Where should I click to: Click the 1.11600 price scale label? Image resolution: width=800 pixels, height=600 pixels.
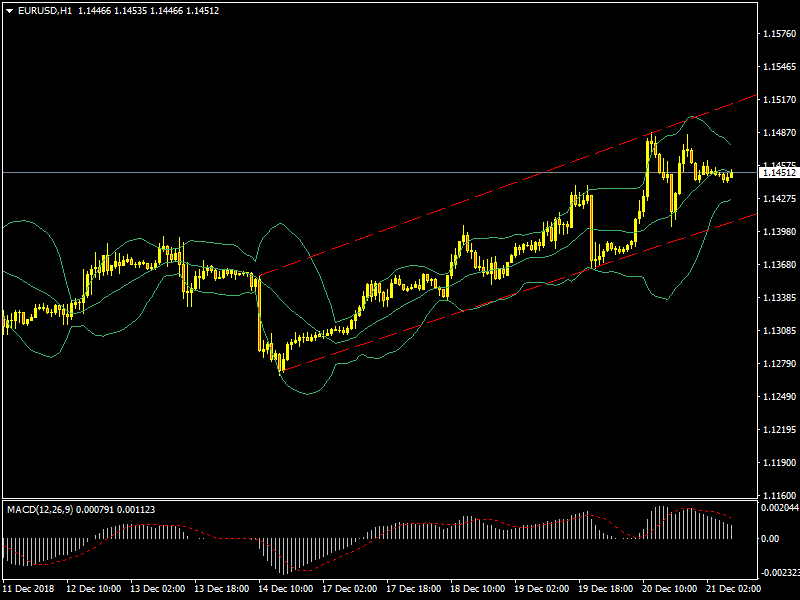778,496
